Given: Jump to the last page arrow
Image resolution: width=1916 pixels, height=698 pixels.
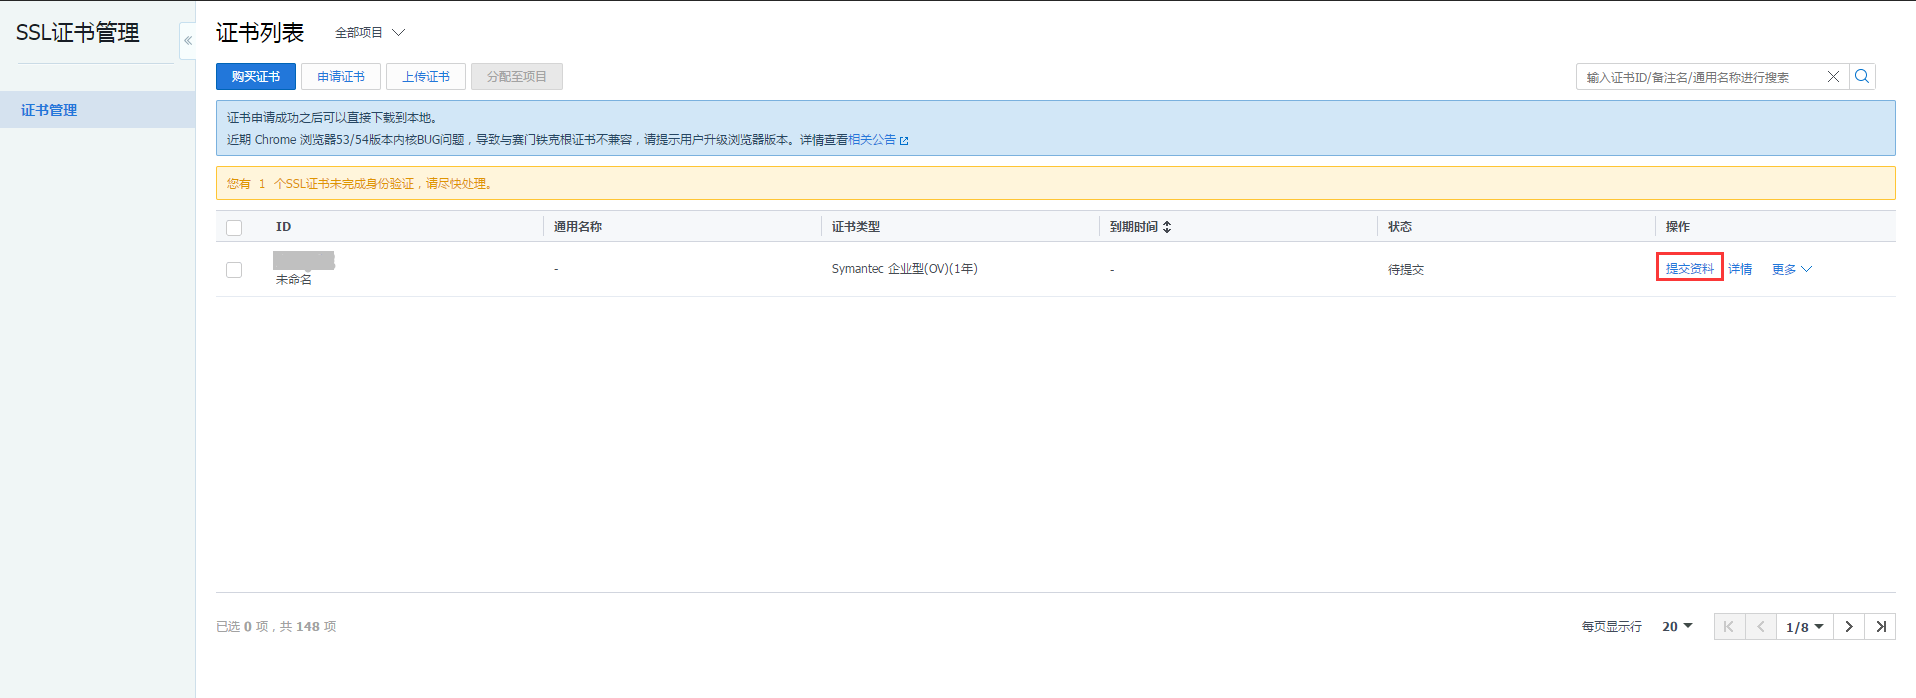Looking at the screenshot, I should click(1880, 627).
